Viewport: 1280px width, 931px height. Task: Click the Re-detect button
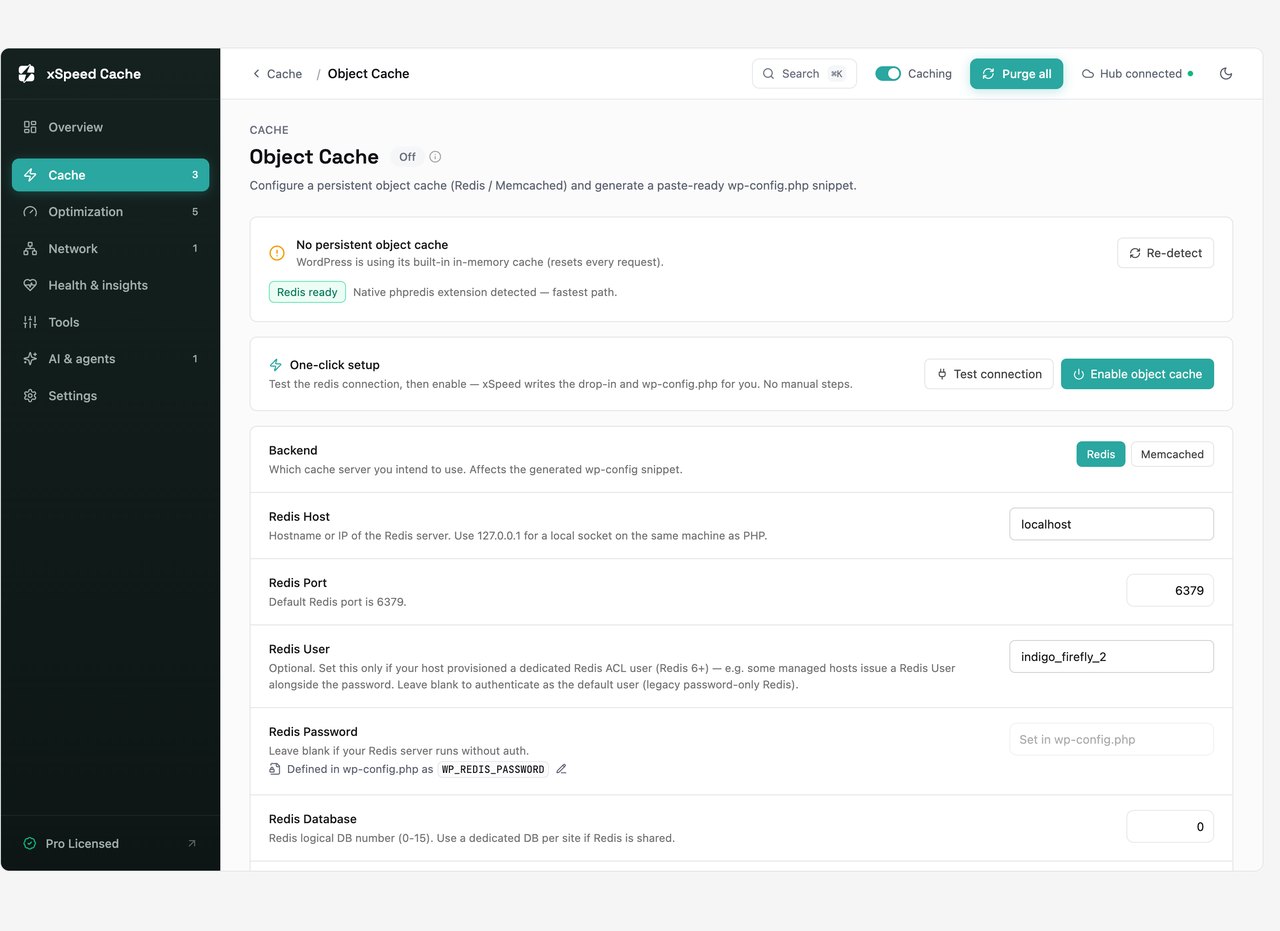1165,253
